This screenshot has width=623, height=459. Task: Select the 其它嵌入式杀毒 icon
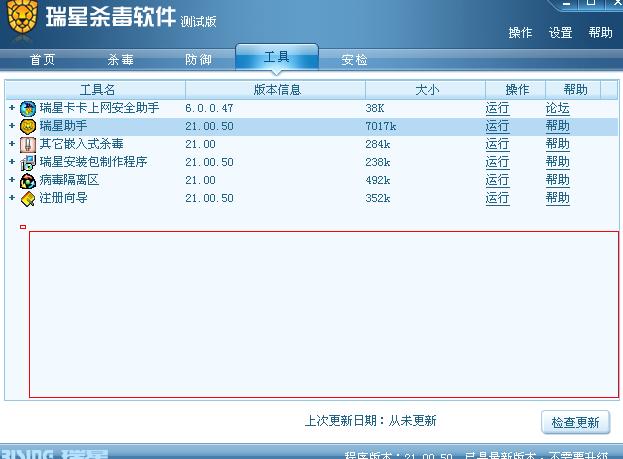click(x=28, y=145)
